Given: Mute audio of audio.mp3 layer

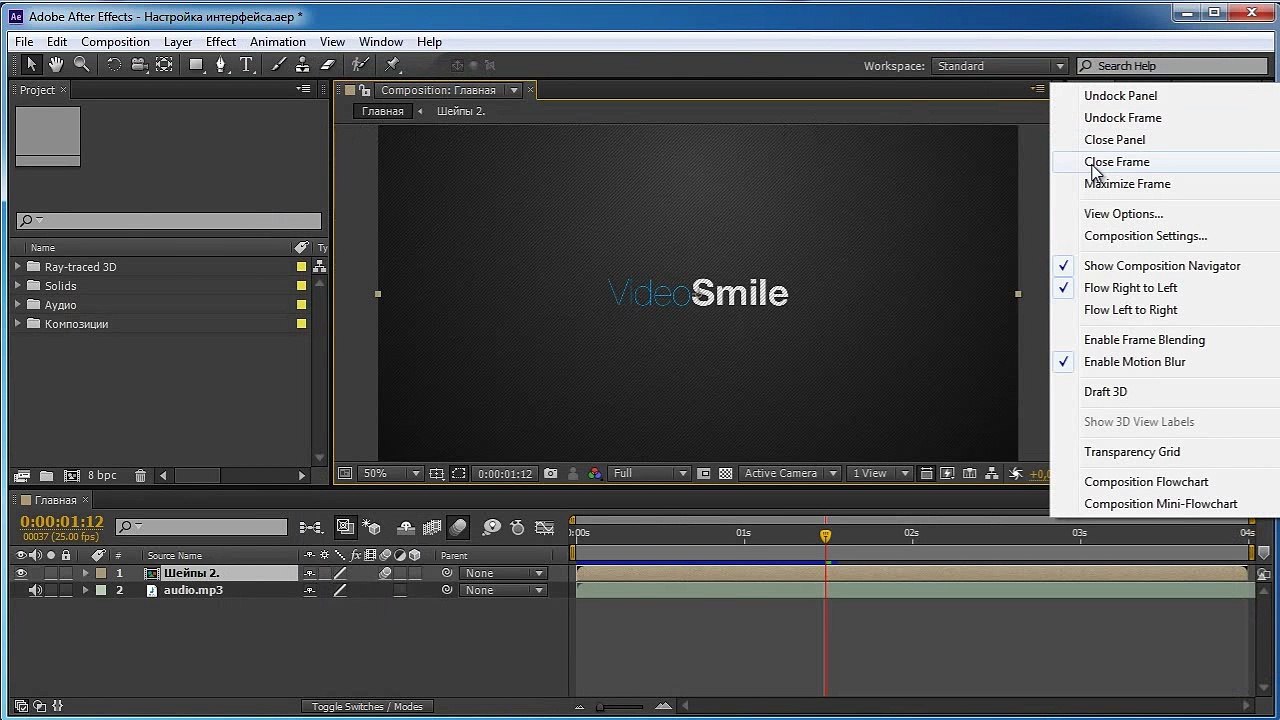Looking at the screenshot, I should click(x=36, y=590).
